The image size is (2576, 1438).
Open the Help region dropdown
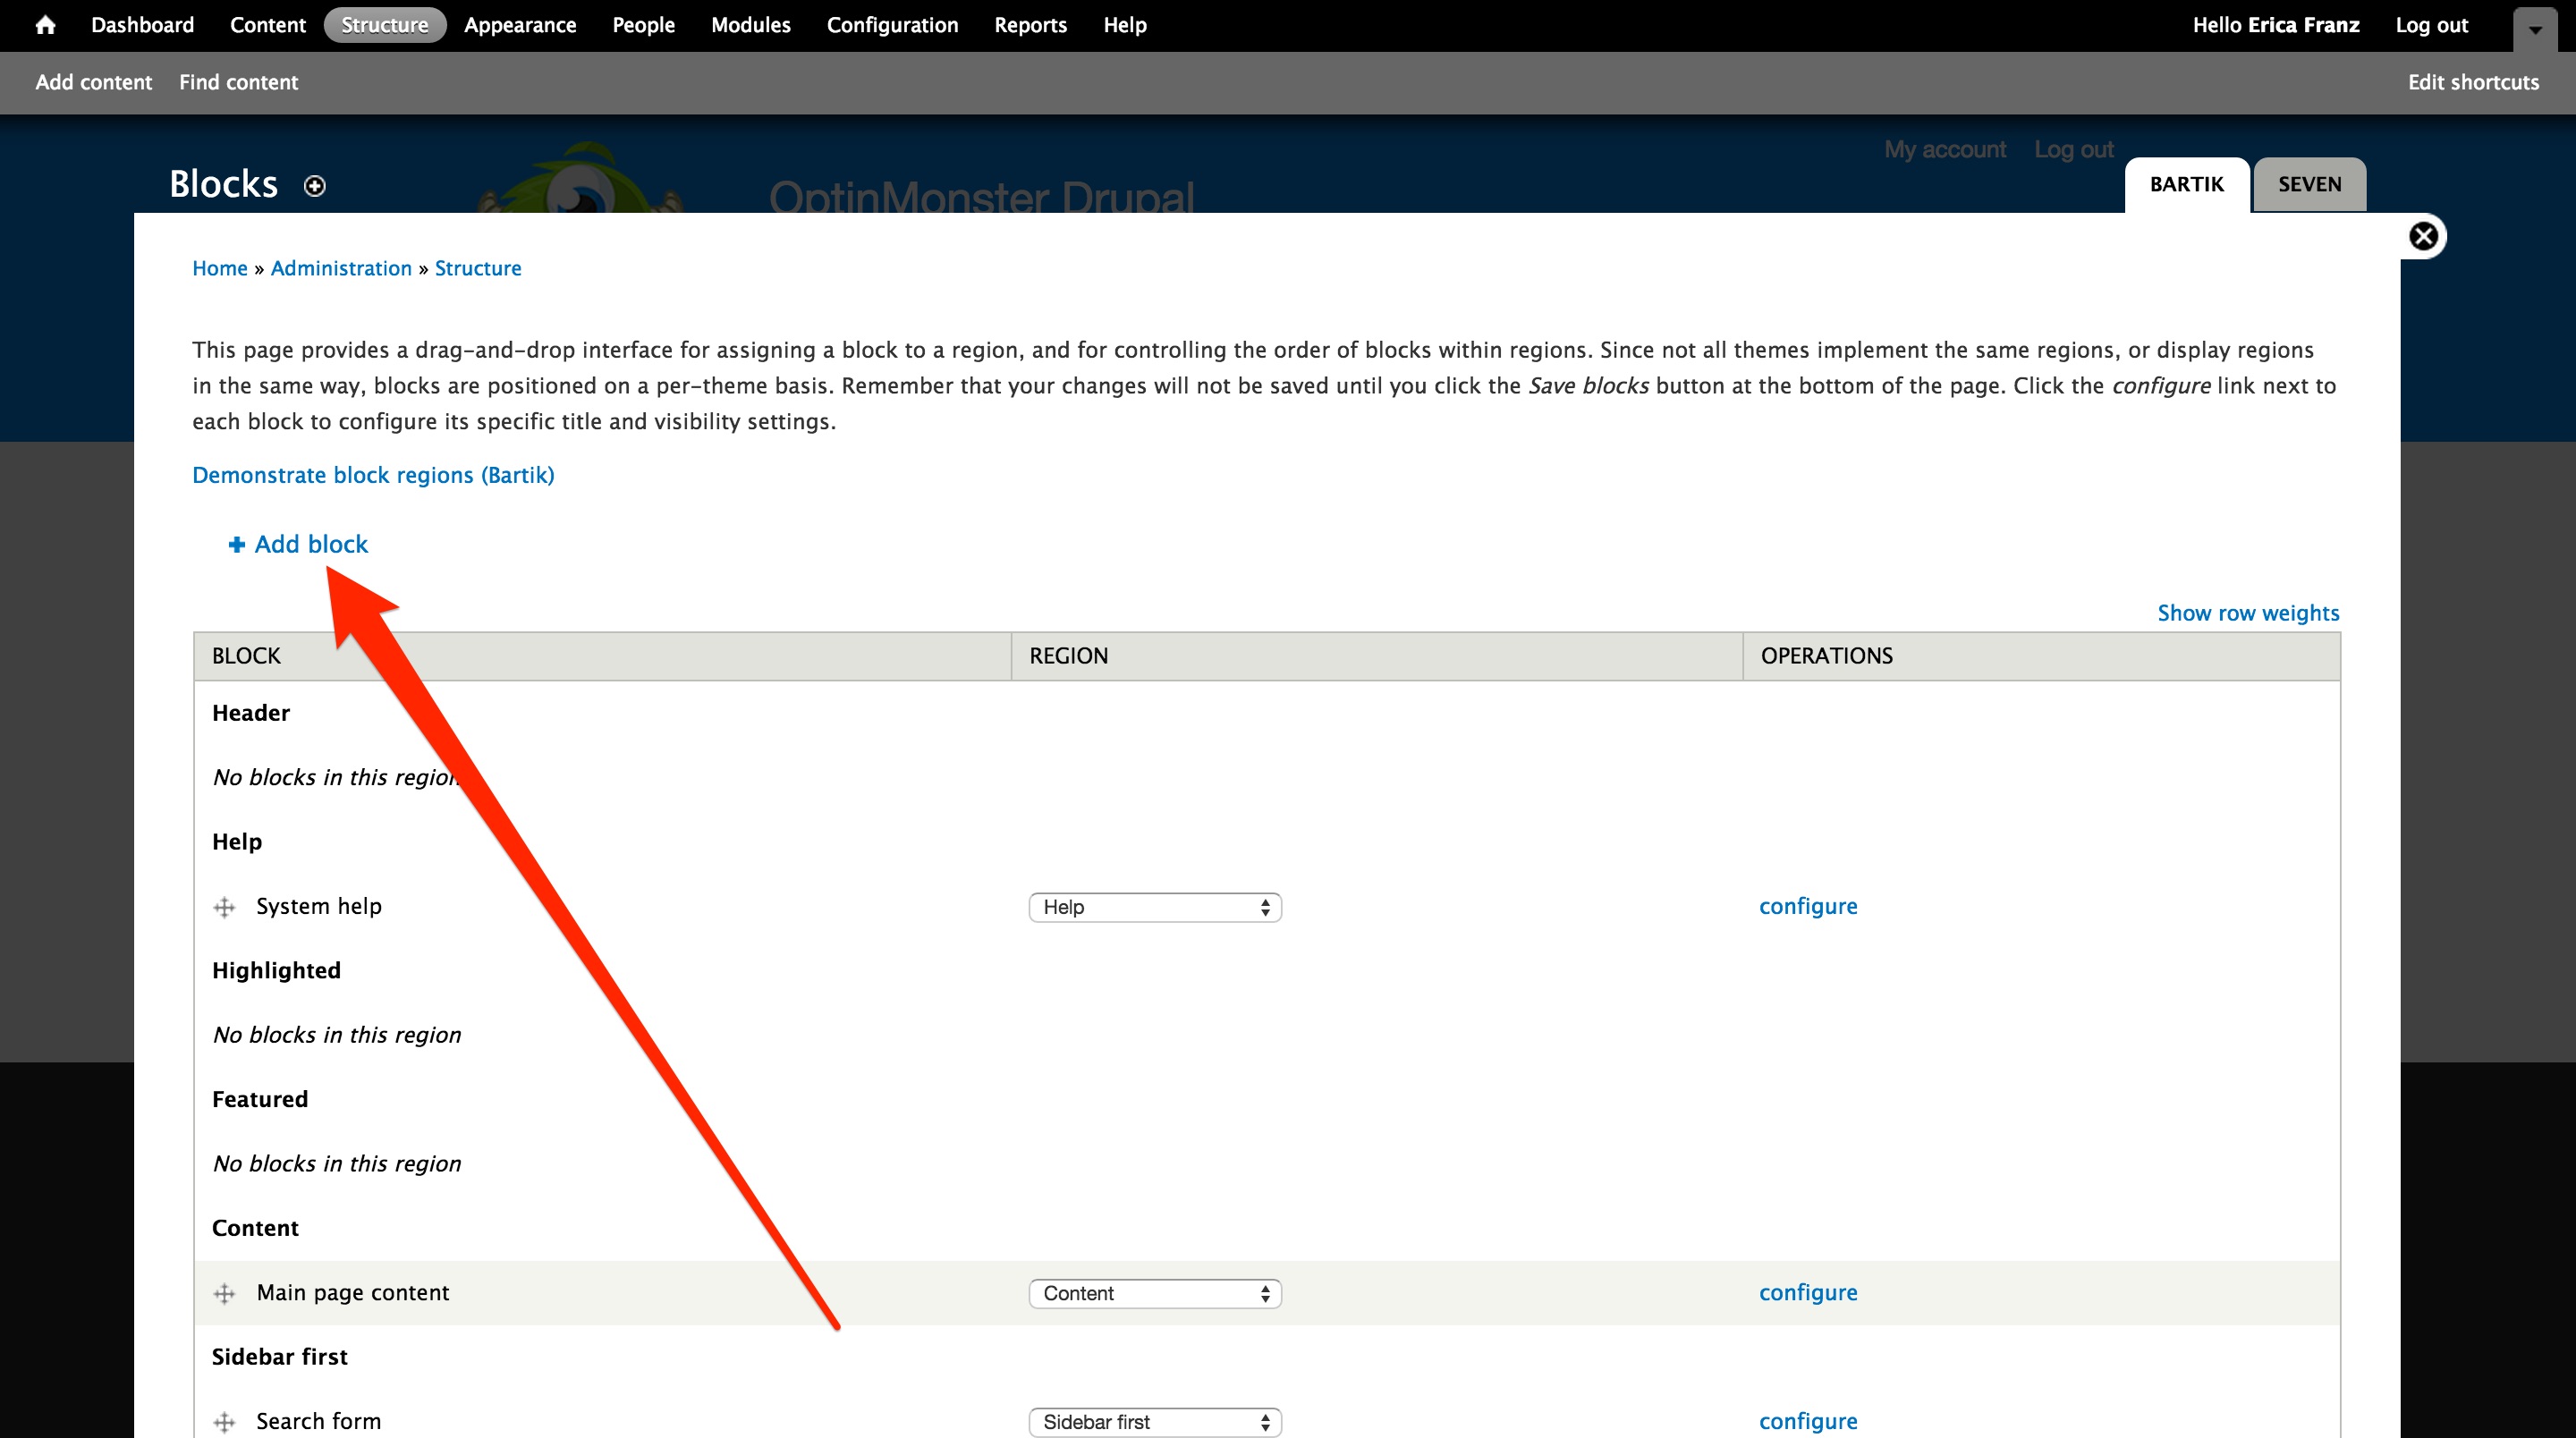[1155, 907]
